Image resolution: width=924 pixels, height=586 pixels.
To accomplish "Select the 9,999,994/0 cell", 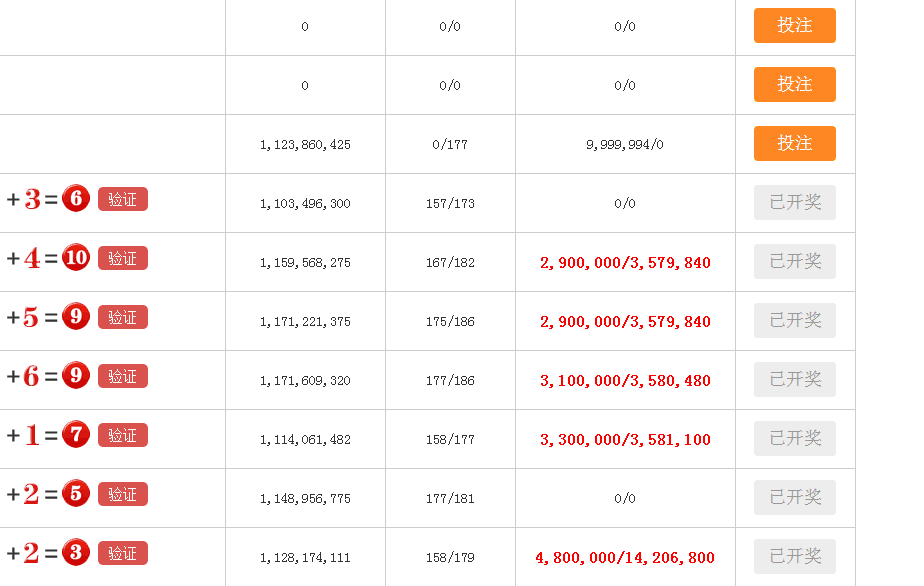I will [625, 145].
